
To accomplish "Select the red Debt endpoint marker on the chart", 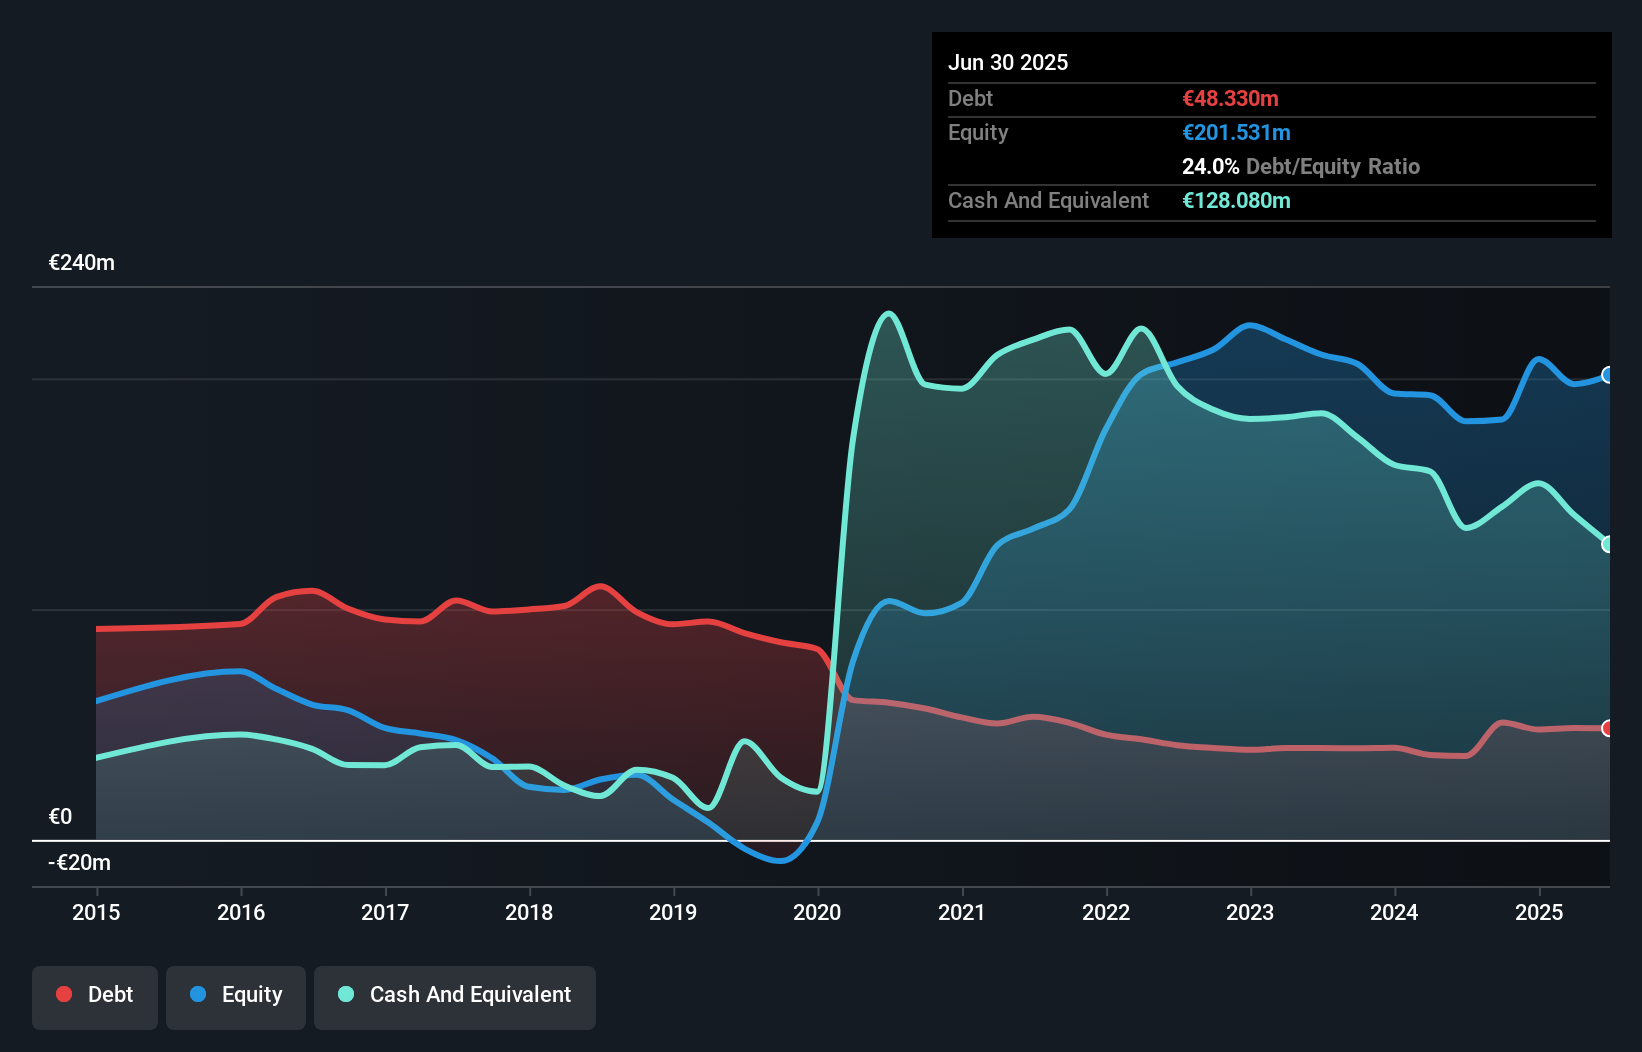I will 1608,728.
